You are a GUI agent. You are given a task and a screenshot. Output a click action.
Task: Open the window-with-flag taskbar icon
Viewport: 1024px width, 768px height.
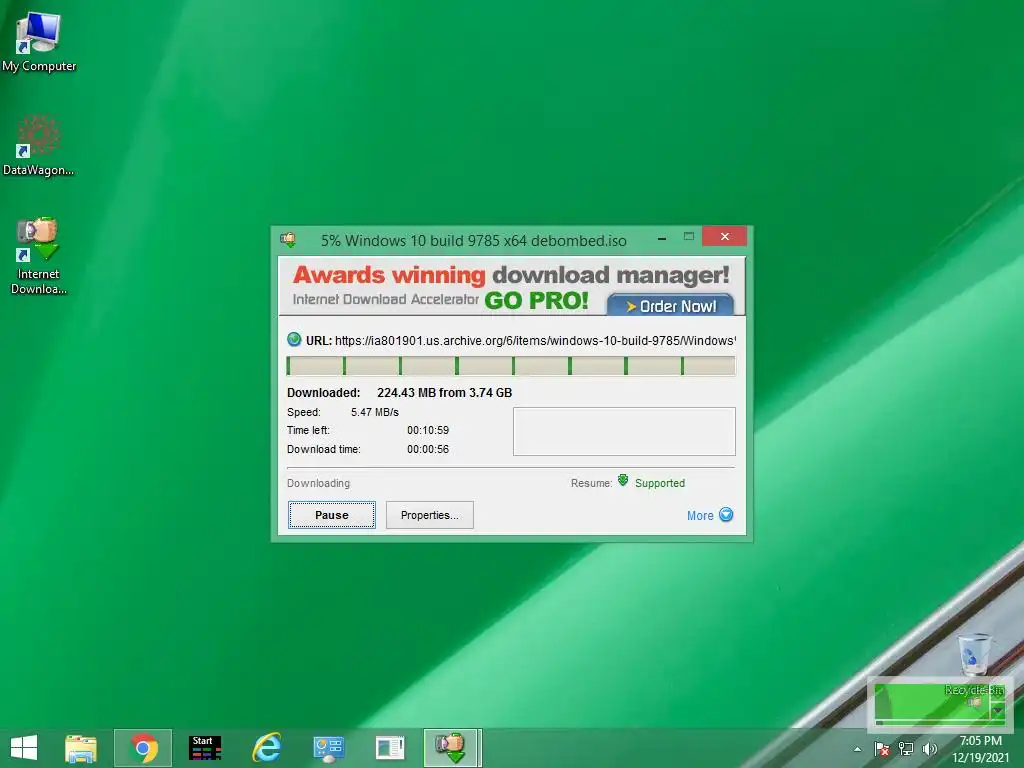(390, 748)
